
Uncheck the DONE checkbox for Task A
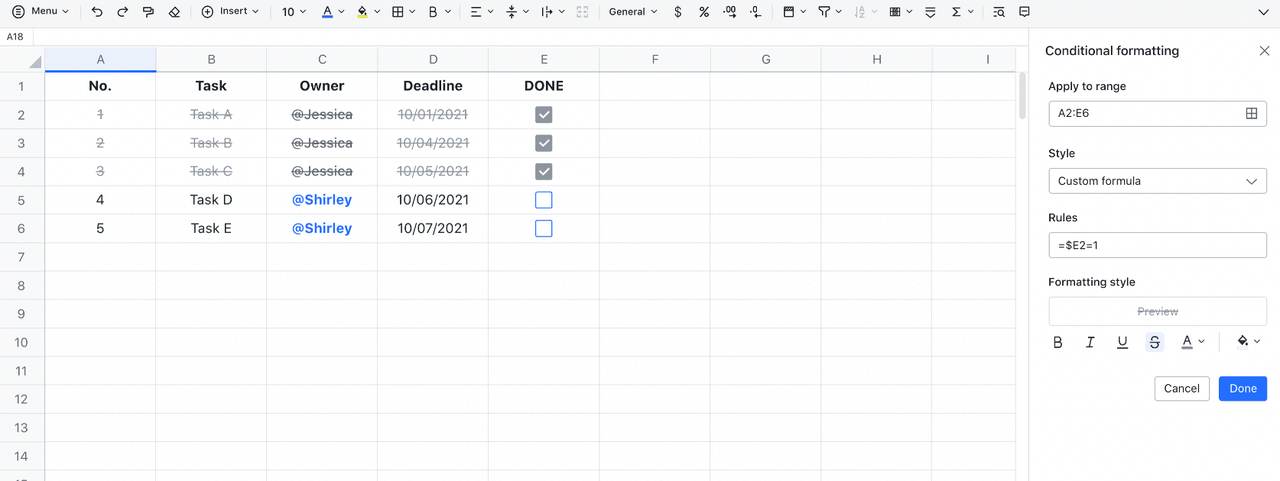pyautogui.click(x=543, y=115)
